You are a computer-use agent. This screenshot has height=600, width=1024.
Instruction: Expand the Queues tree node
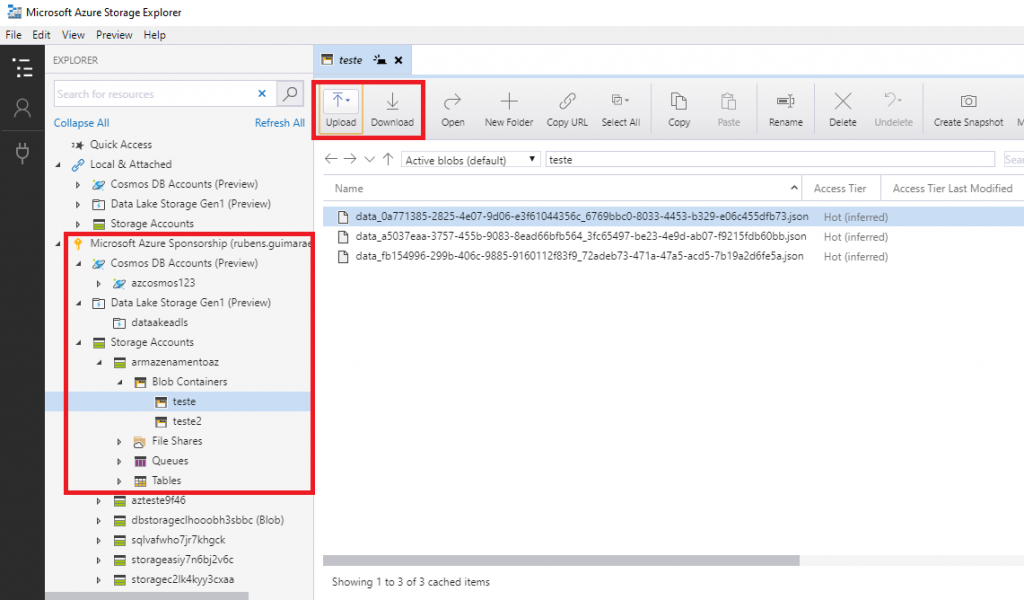point(120,461)
